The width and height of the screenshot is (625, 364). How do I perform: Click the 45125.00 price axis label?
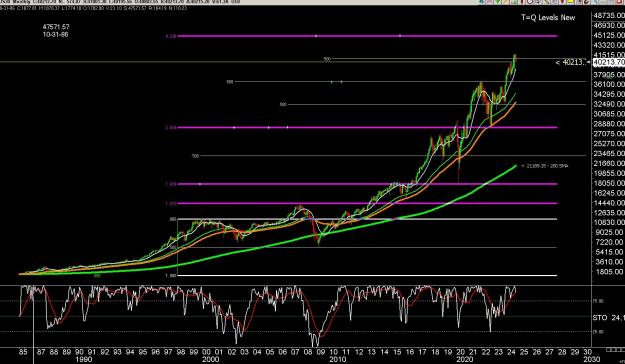pos(609,35)
